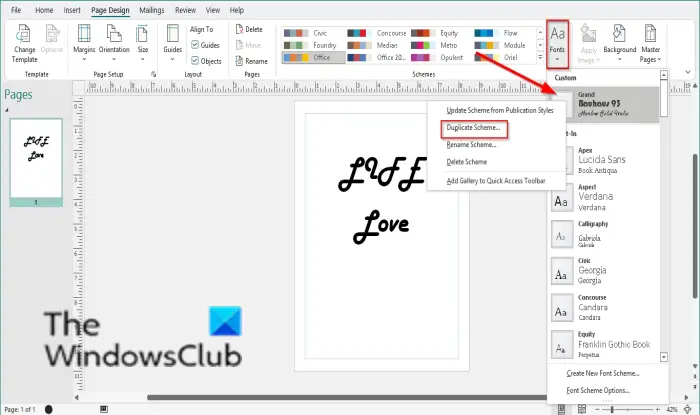Image resolution: width=700 pixels, height=415 pixels.
Task: Select the Equity Franklin Gothic font scheme
Action: click(x=604, y=344)
